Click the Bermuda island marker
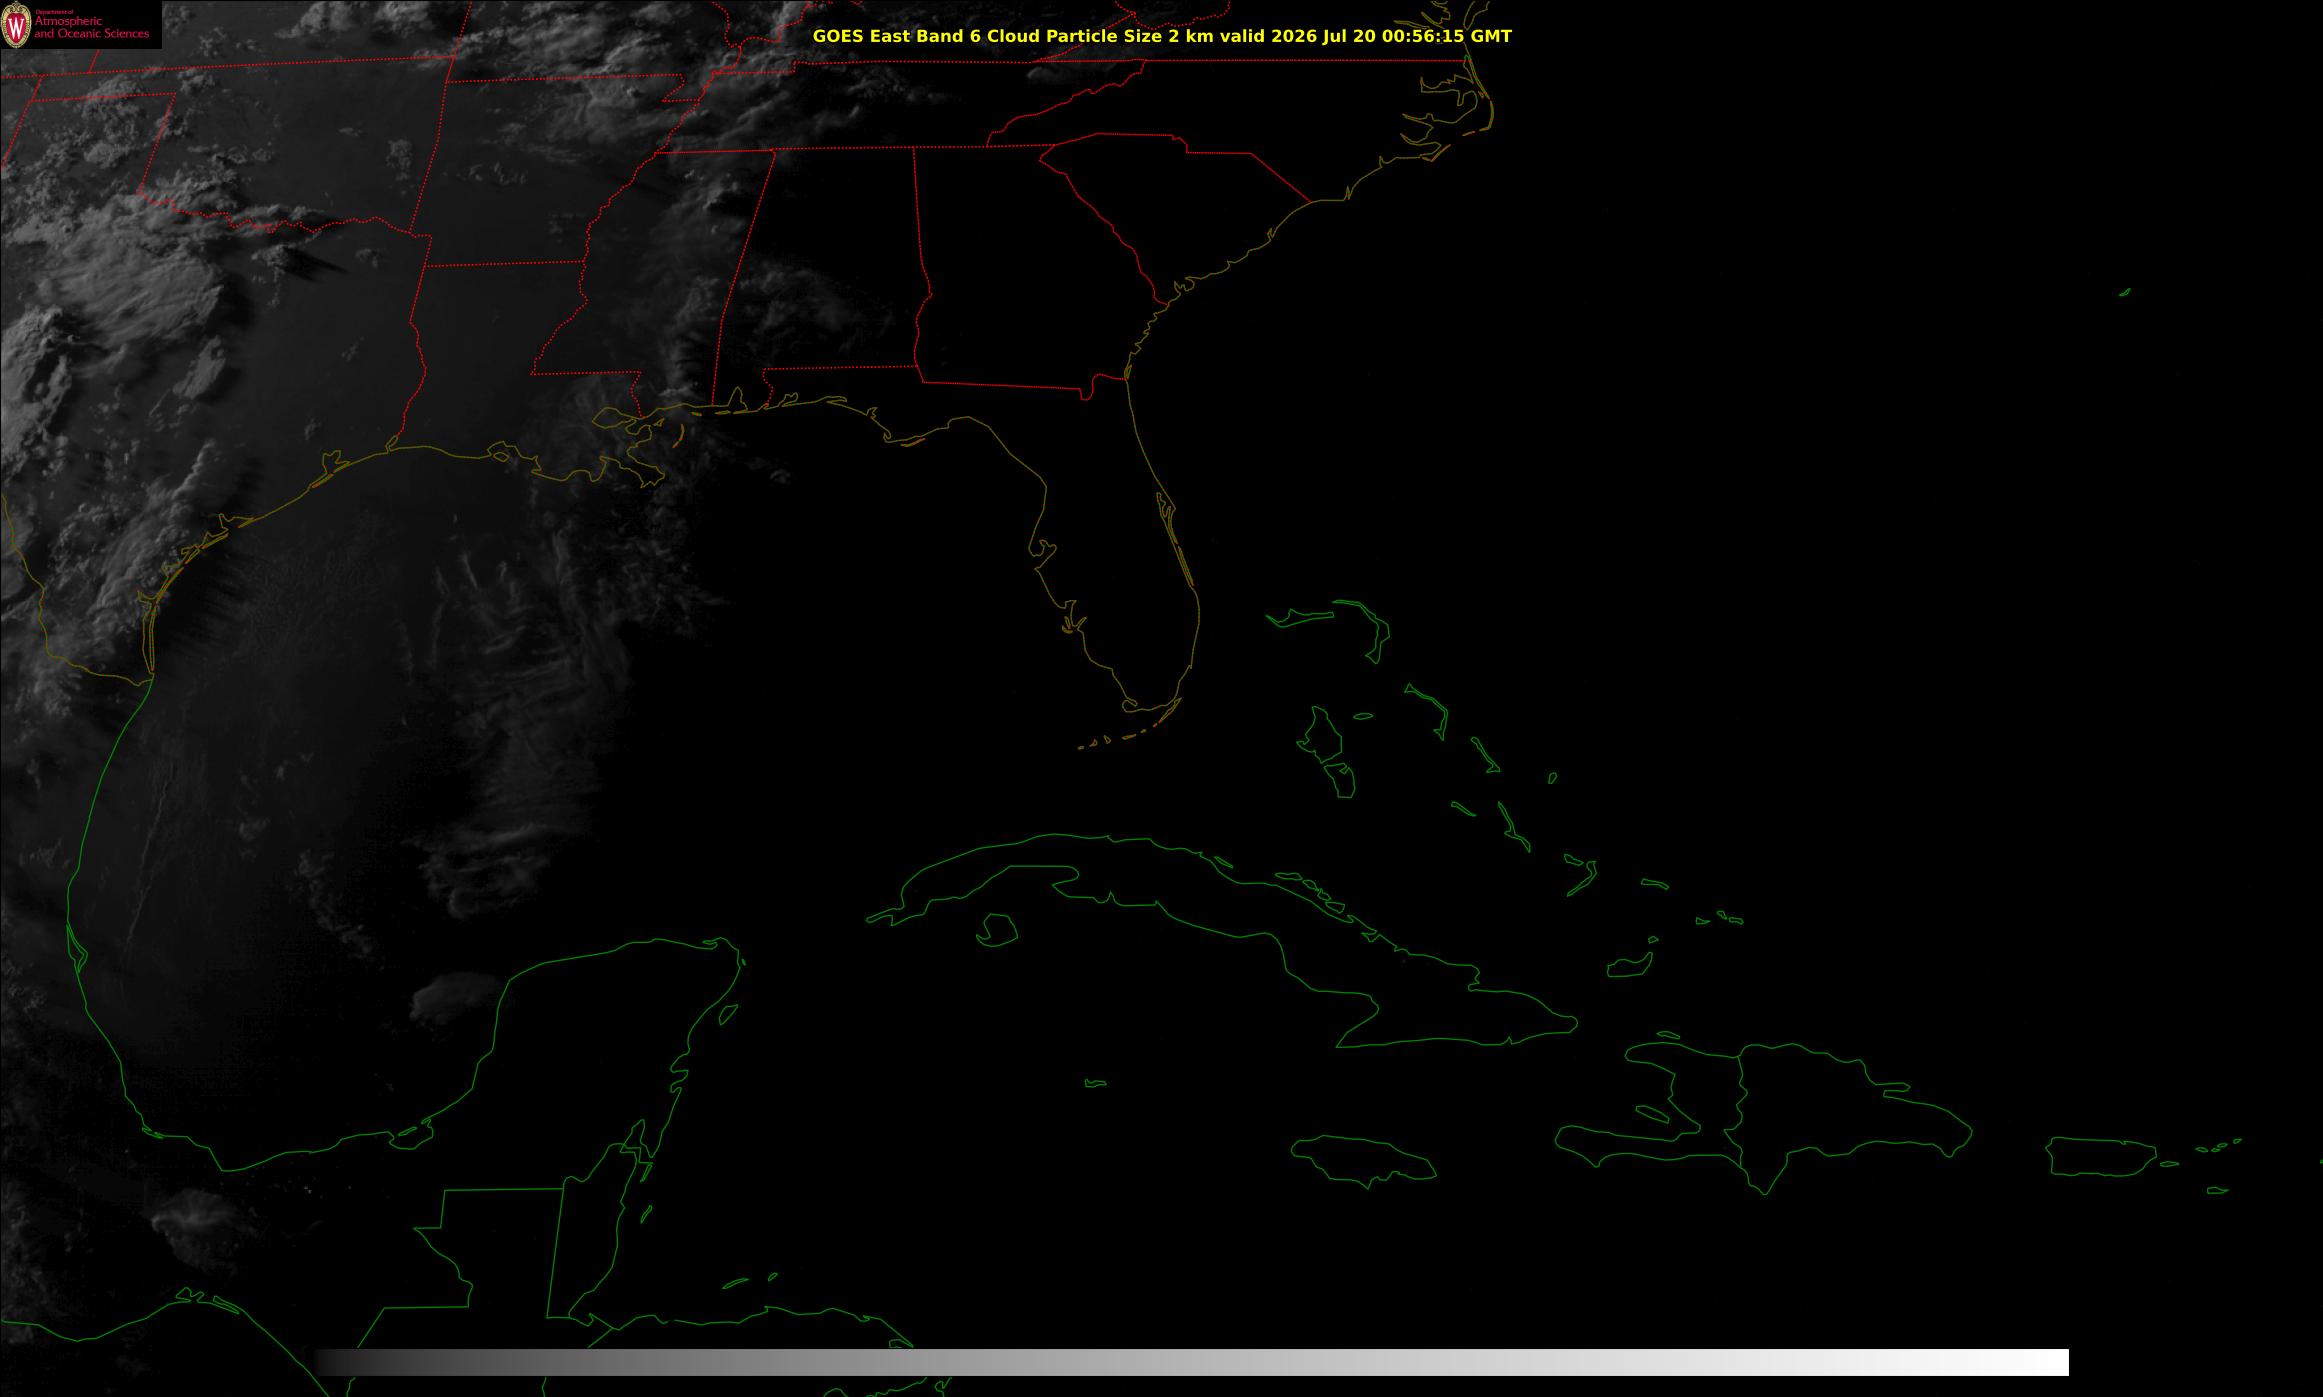Image resolution: width=2323 pixels, height=1397 pixels. (2124, 292)
